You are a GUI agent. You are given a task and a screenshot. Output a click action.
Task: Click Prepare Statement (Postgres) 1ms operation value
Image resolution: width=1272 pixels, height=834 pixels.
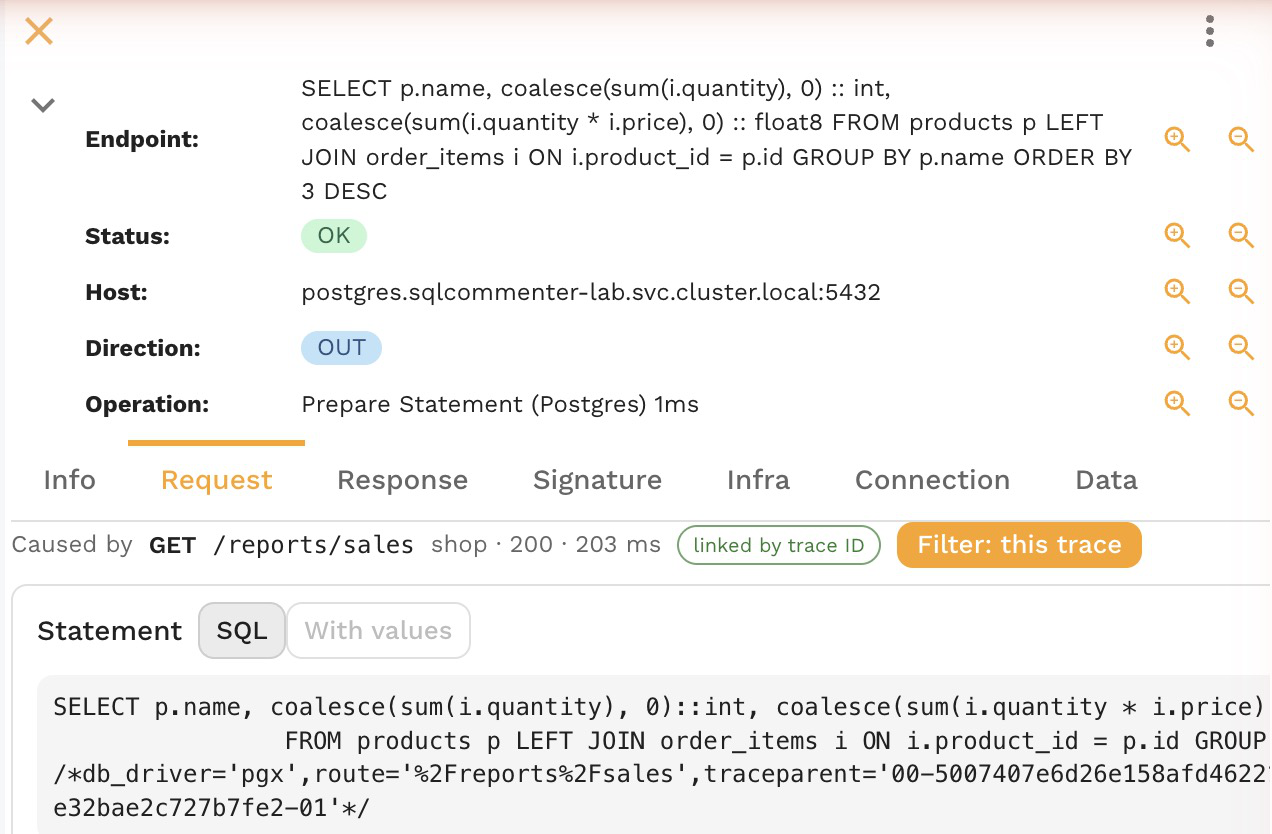point(500,405)
